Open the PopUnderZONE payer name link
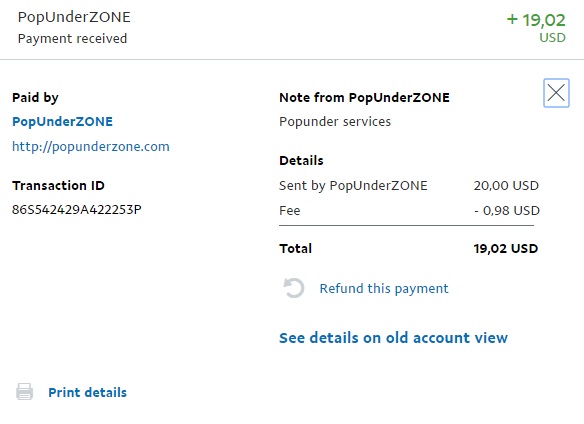The width and height of the screenshot is (584, 424). [62, 121]
